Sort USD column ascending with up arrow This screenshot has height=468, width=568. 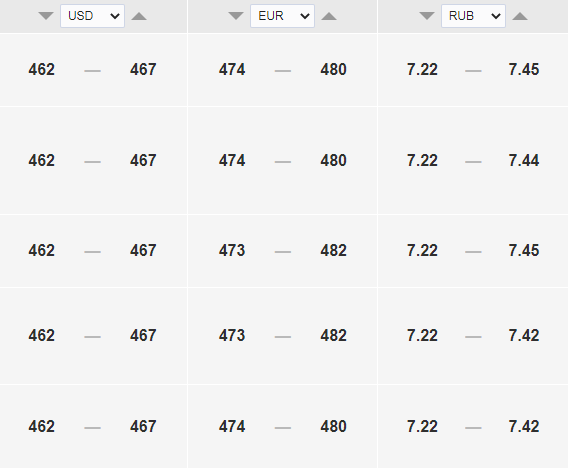(x=139, y=16)
